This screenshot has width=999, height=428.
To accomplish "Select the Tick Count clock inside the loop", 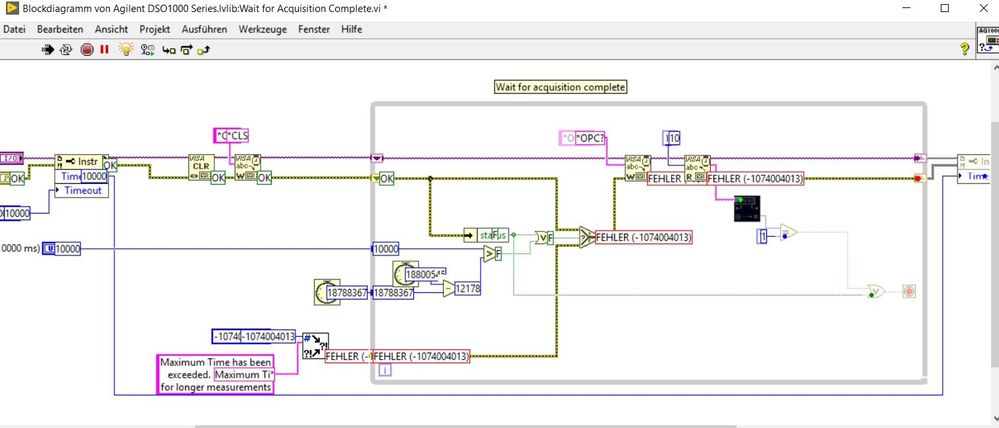I will pyautogui.click(x=405, y=274).
